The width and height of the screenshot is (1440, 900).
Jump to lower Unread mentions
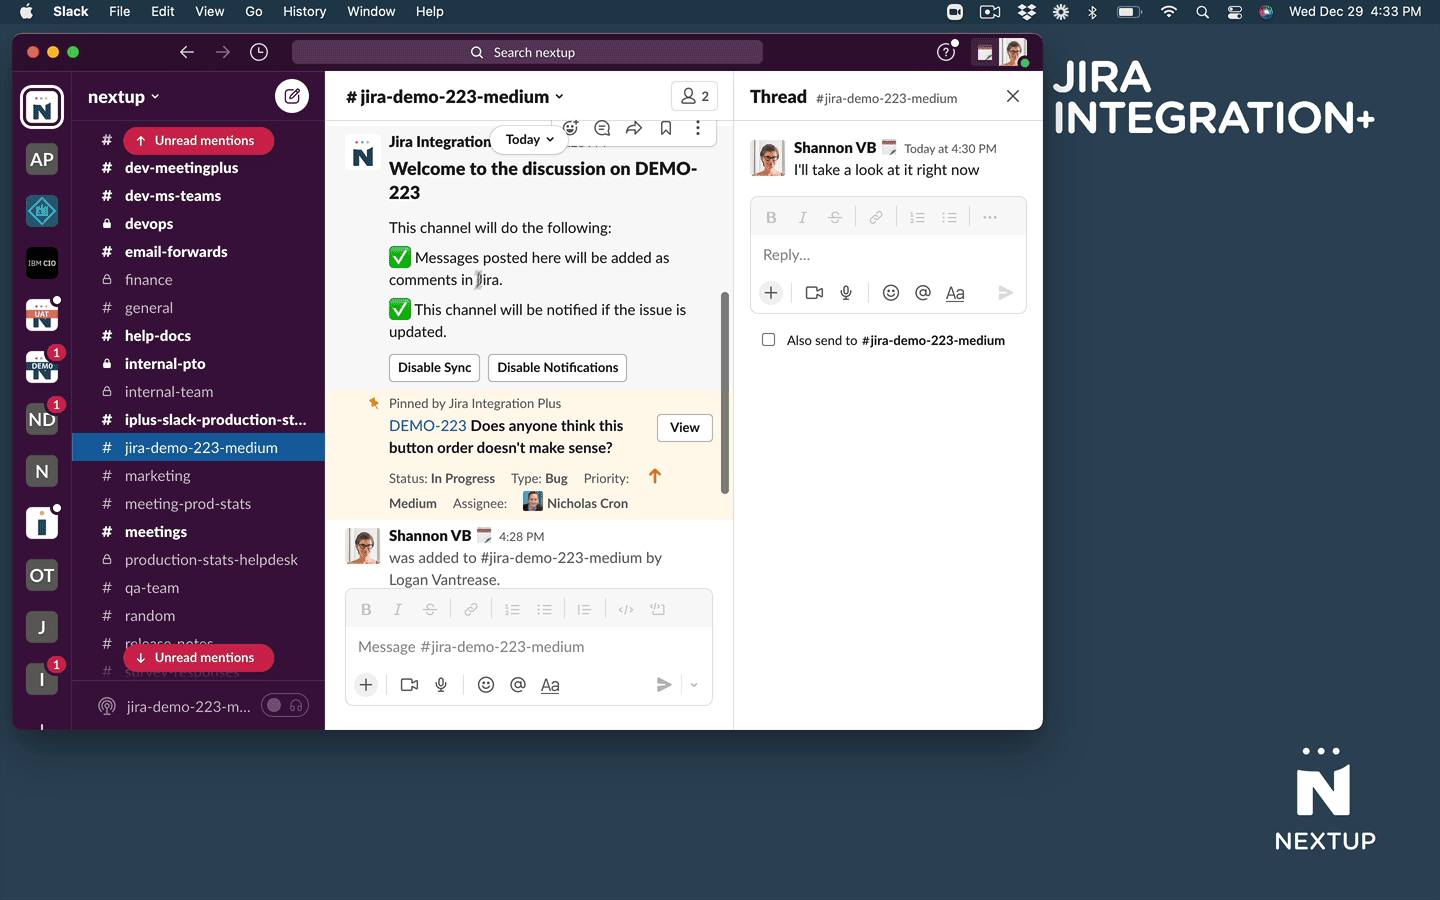click(x=199, y=658)
